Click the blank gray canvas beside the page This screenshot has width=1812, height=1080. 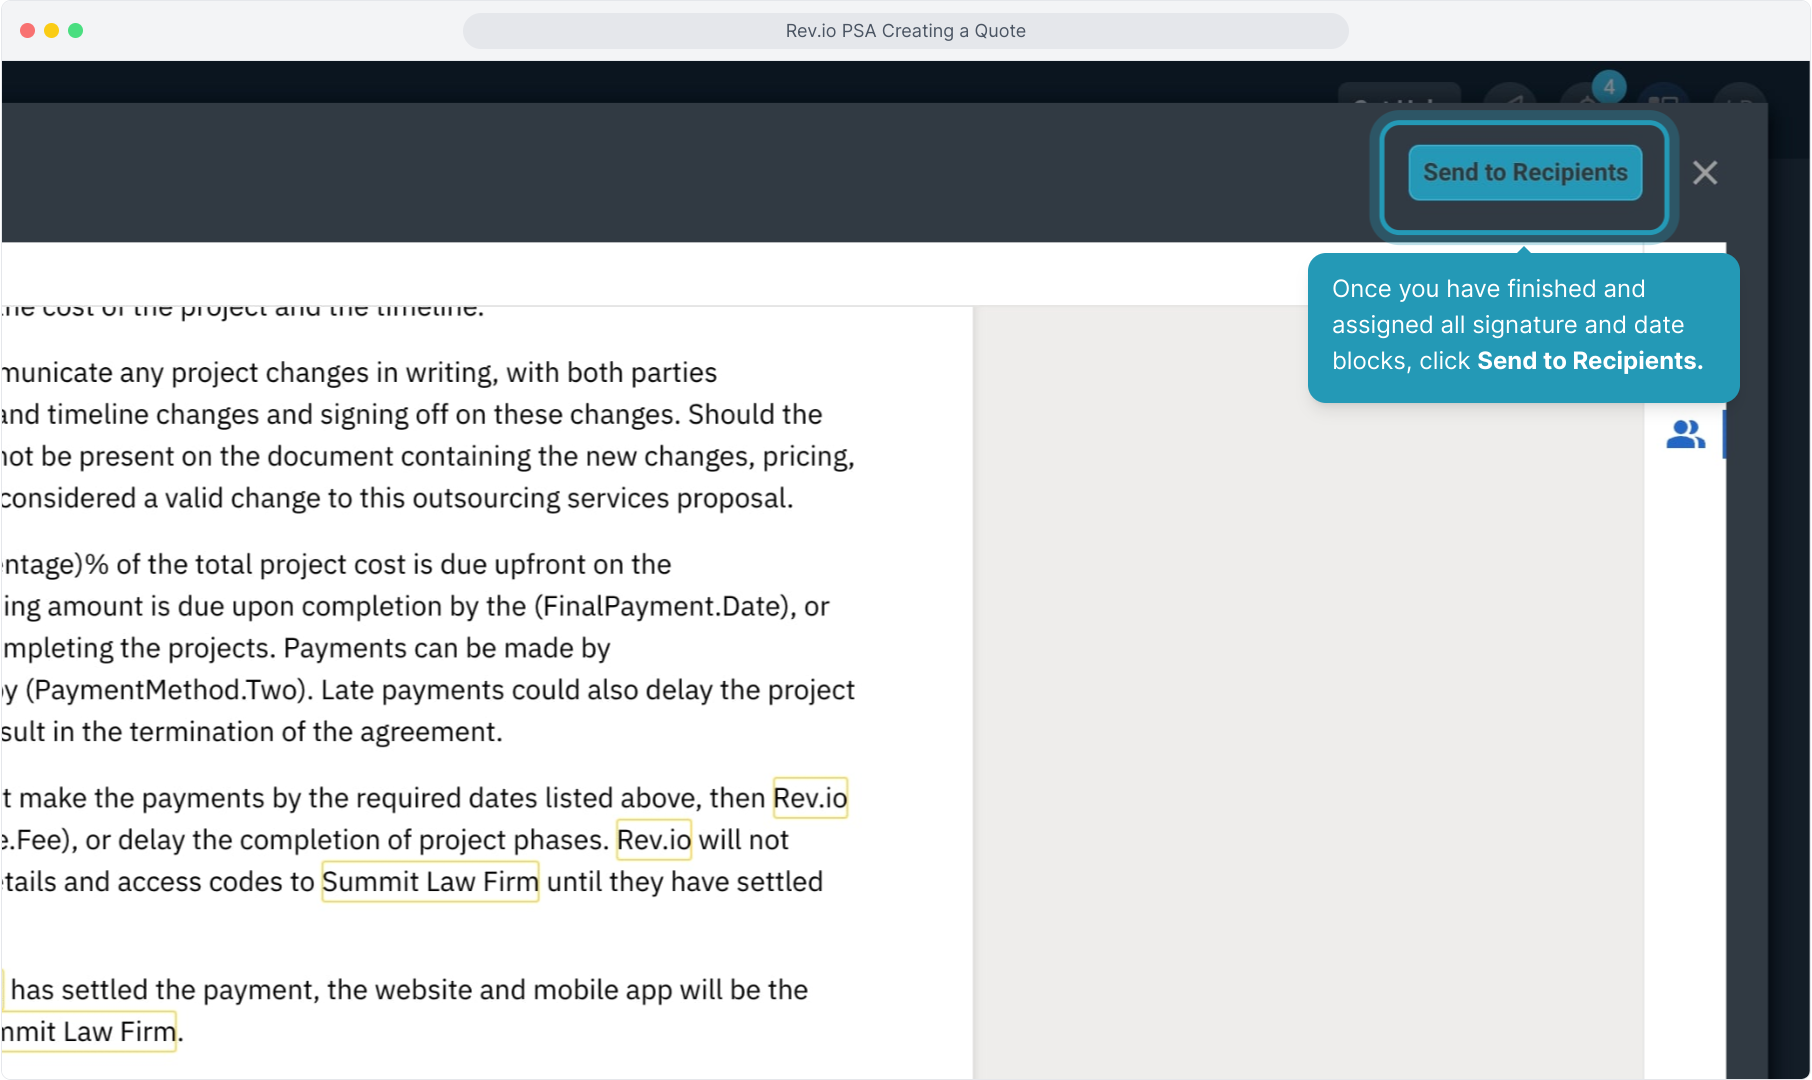point(1300,700)
